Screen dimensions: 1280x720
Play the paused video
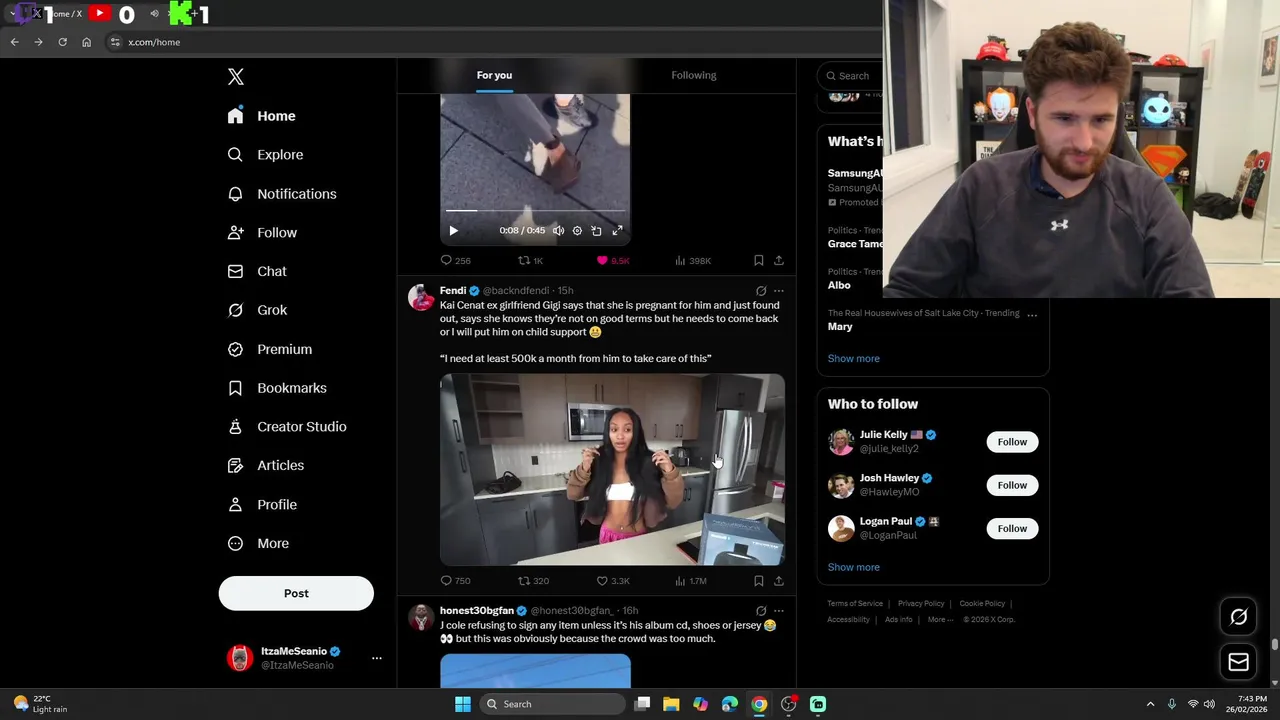coord(453,231)
